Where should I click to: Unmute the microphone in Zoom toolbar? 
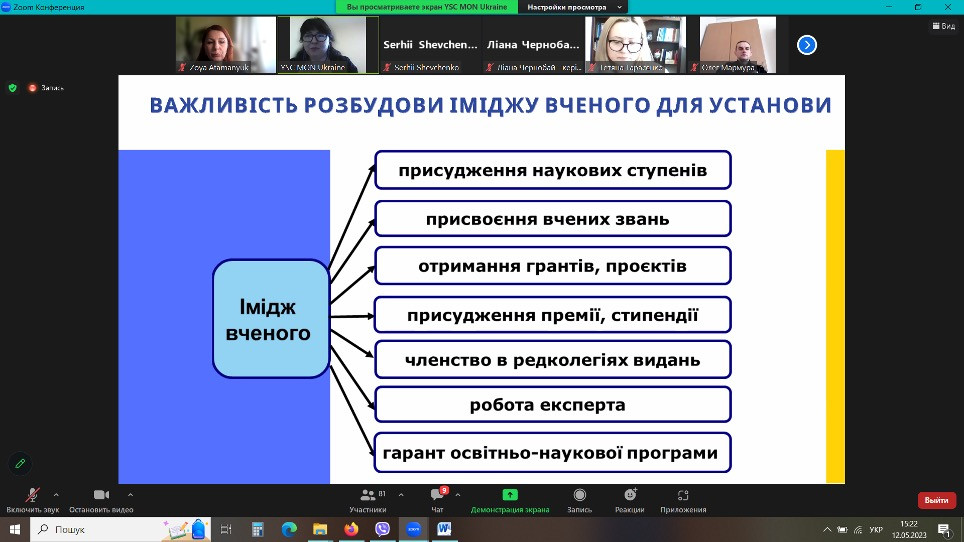pyautogui.click(x=32, y=495)
